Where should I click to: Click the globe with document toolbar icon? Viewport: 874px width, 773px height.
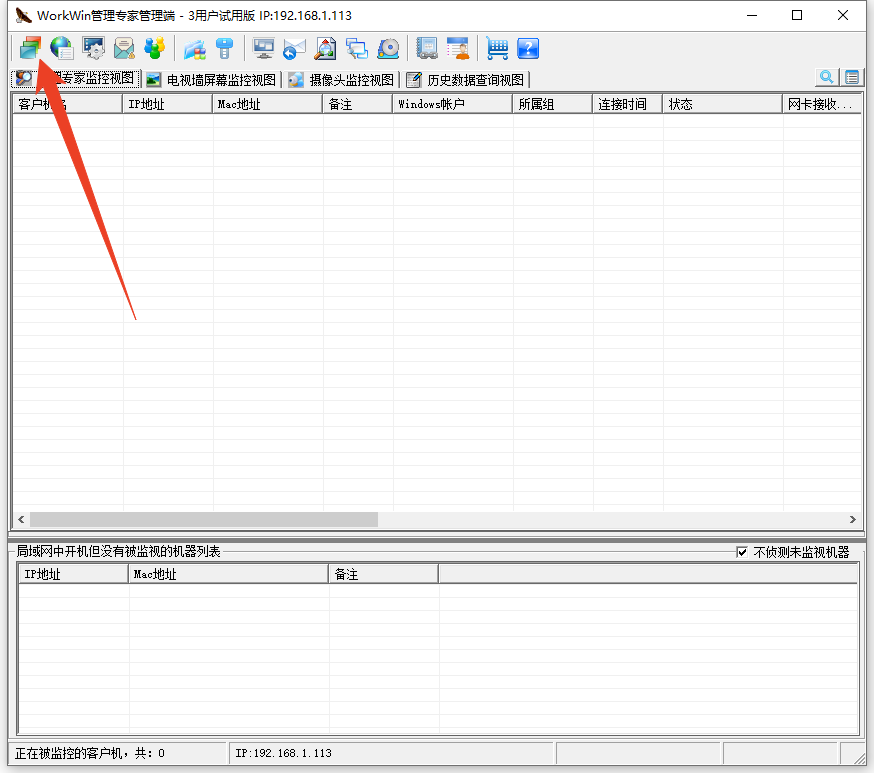62,48
